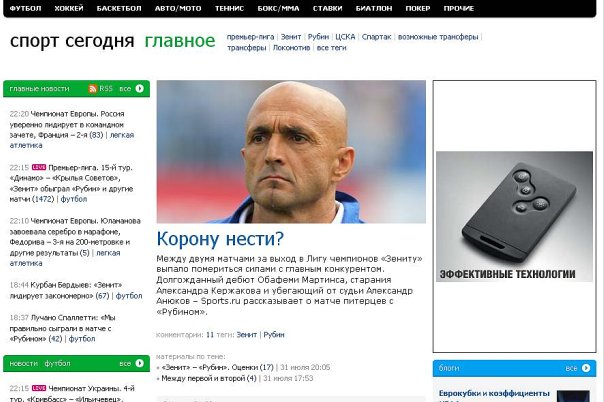The width and height of the screenshot is (604, 402).
Task: Select БИАТЛОН in top navigation
Action: (374, 8)
